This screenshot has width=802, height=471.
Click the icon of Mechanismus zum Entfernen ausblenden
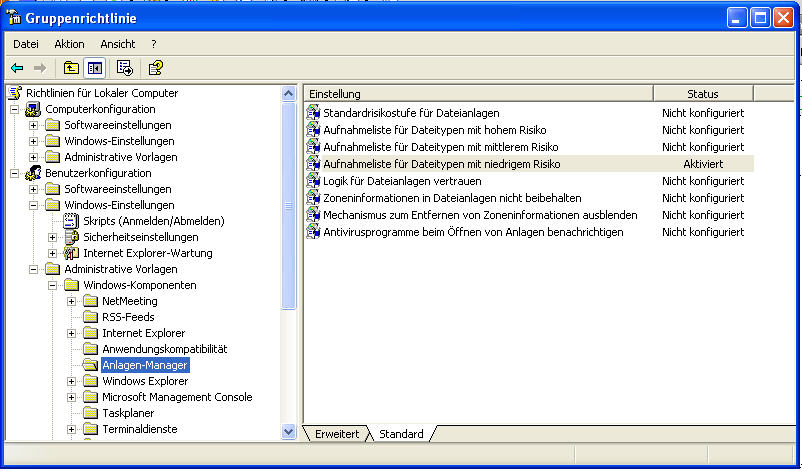coord(313,215)
